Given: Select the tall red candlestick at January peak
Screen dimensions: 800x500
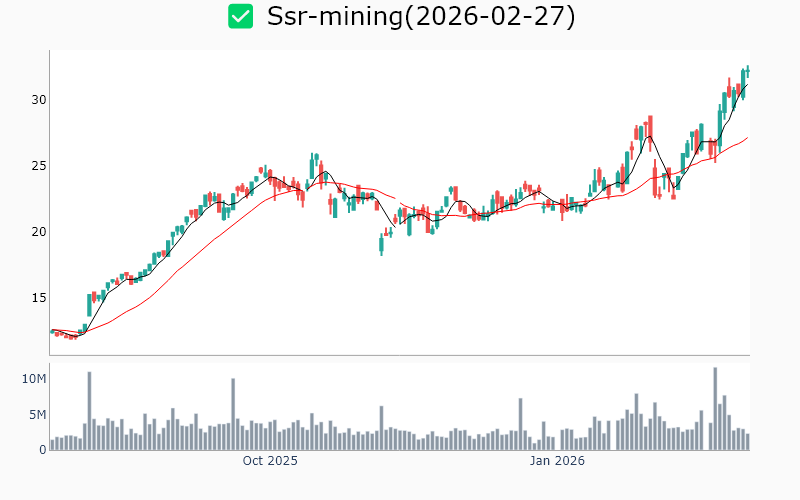Looking at the screenshot, I should tap(650, 128).
